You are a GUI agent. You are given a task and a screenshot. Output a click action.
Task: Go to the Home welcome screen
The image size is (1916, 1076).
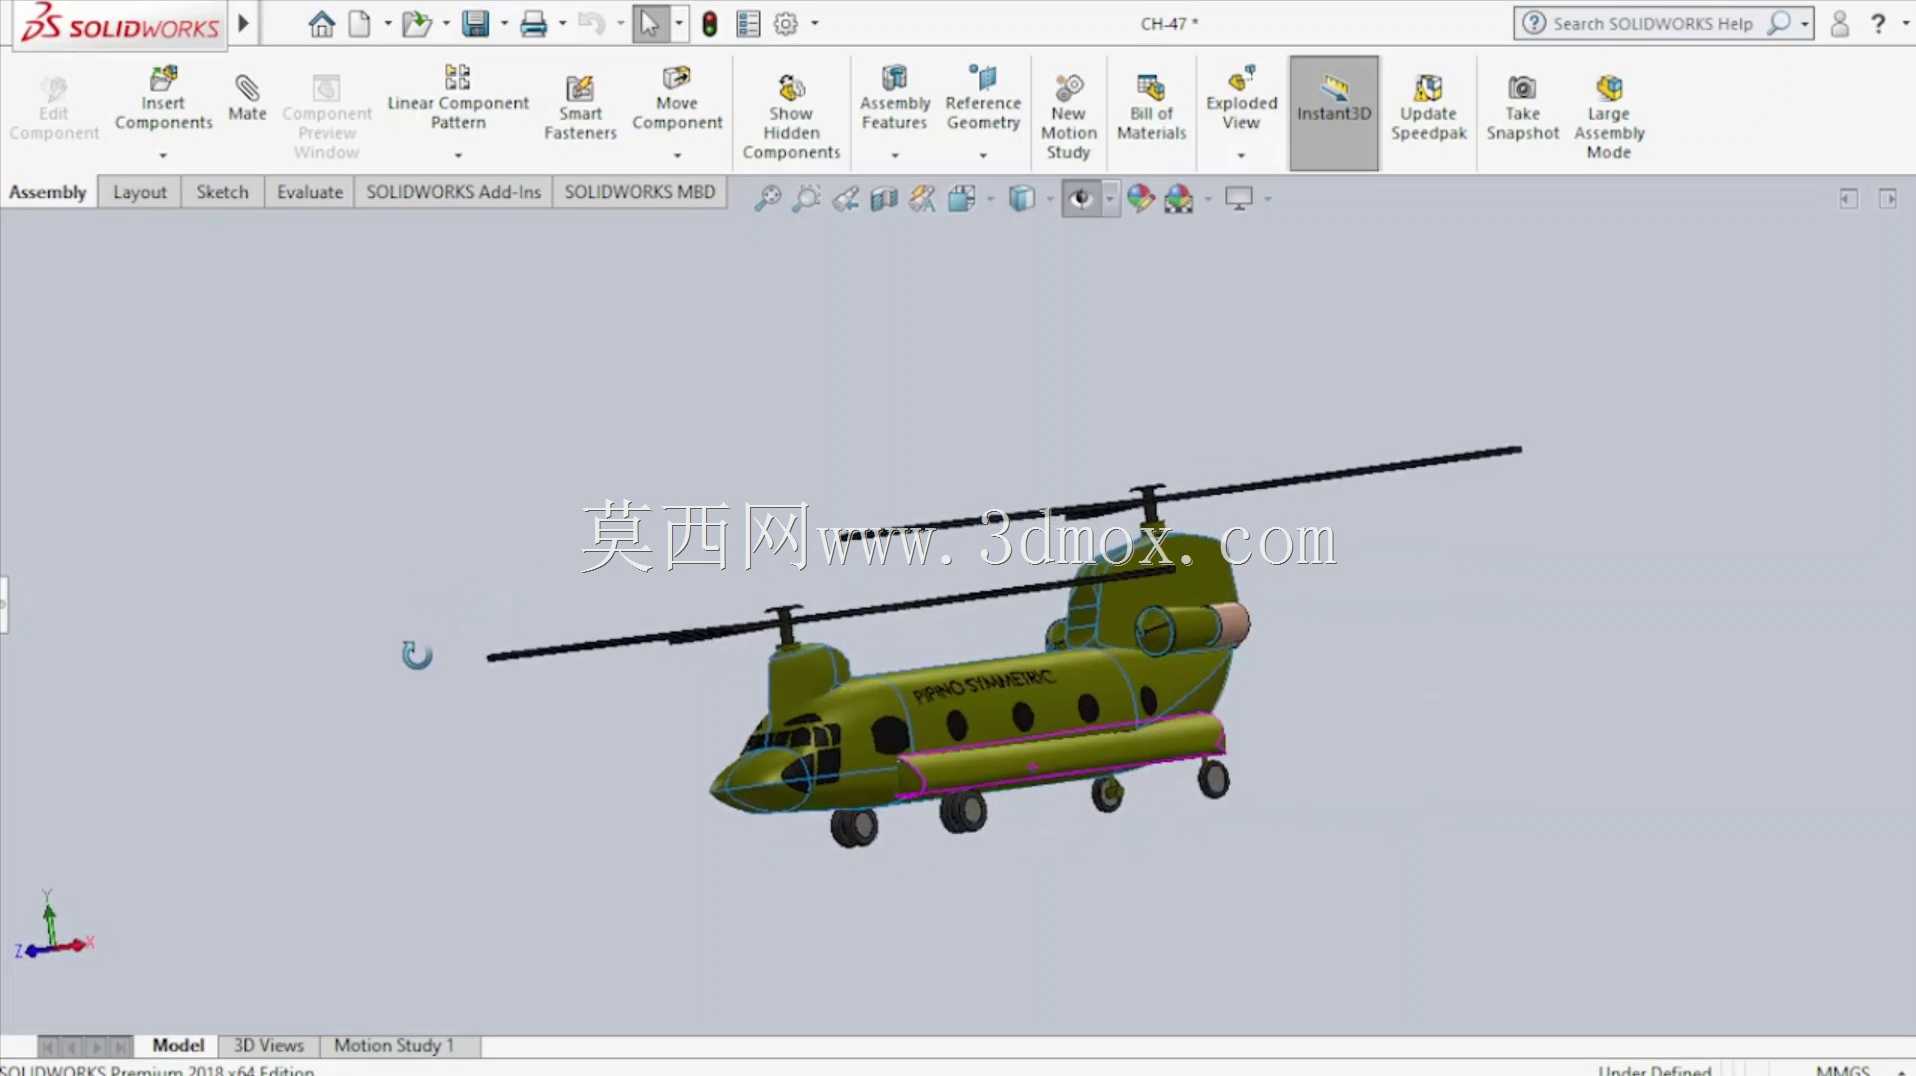coord(321,23)
